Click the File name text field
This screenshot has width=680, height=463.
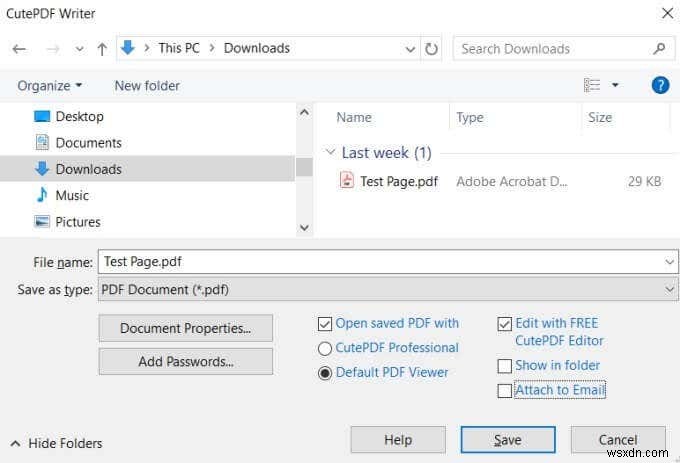coord(381,262)
